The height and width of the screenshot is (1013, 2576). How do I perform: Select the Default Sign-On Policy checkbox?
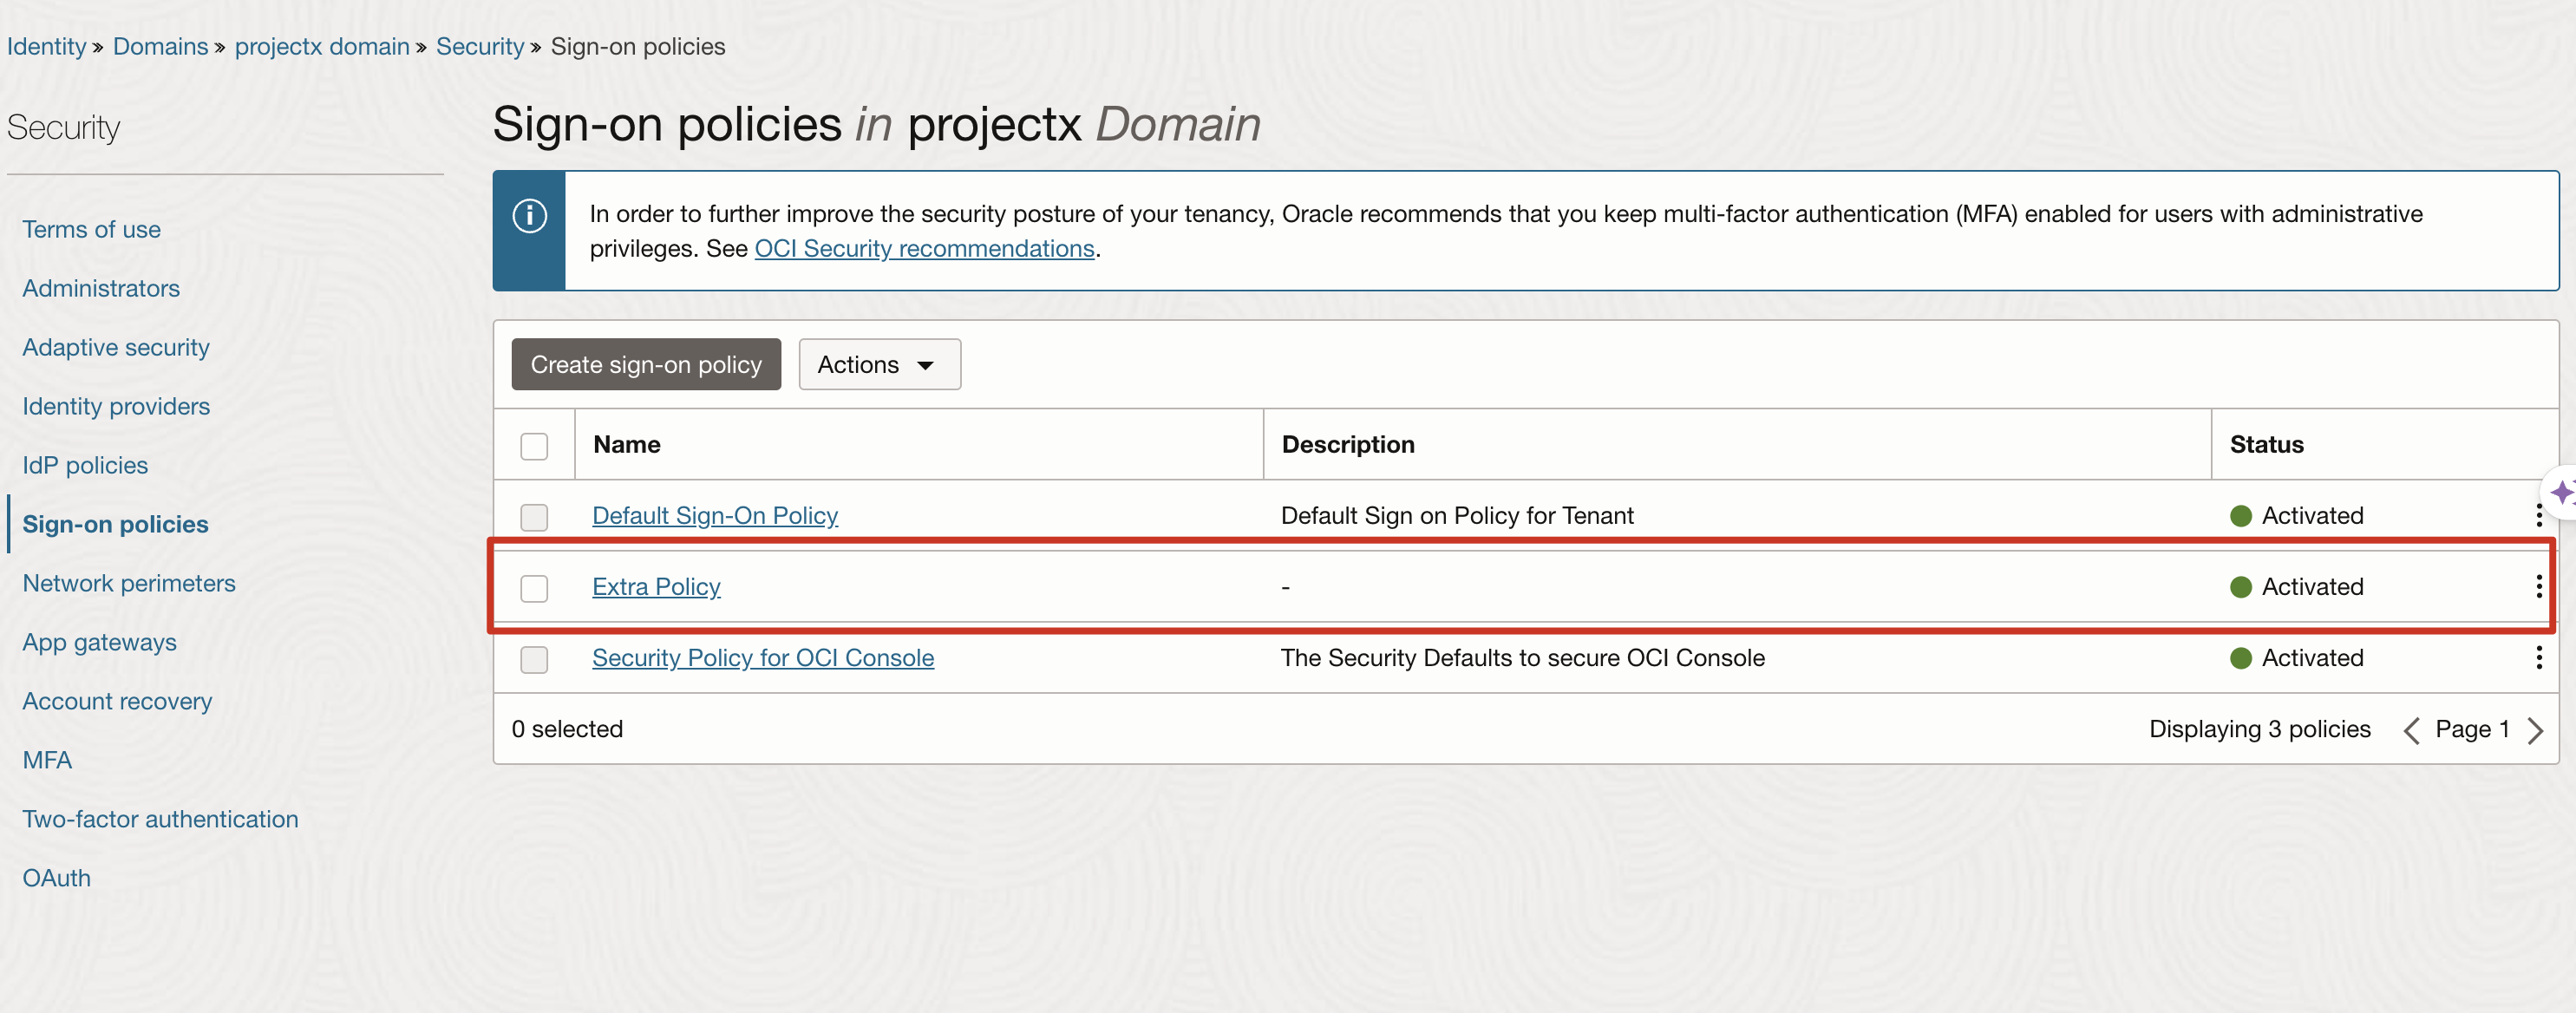click(534, 517)
